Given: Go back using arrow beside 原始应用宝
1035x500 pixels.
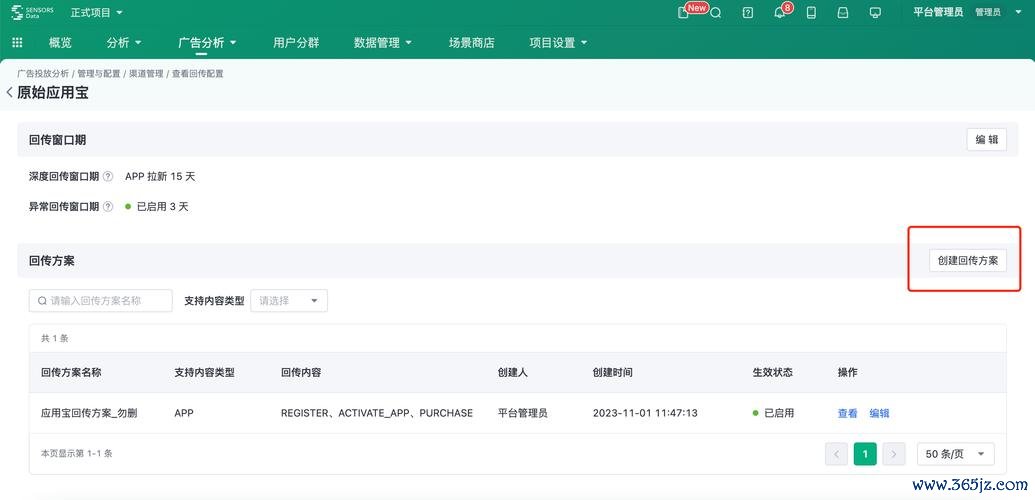Looking at the screenshot, I should pyautogui.click(x=9, y=92).
